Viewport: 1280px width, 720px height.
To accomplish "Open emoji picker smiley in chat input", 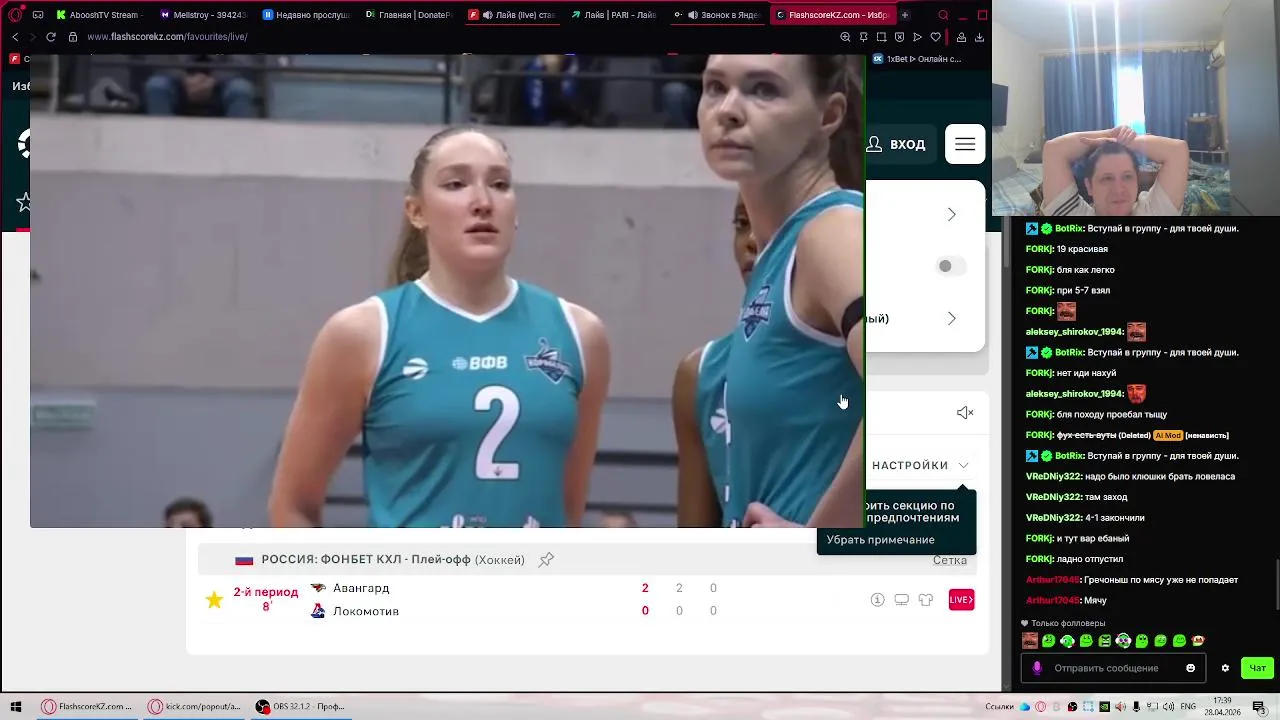I will pos(1190,668).
